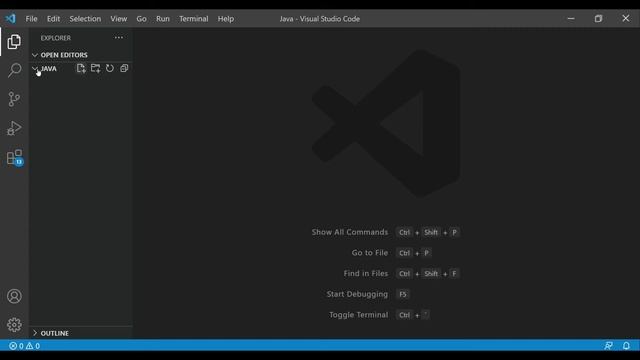The width and height of the screenshot is (640, 360).
Task: Create a New Folder in JAVA folder
Action: point(96,69)
